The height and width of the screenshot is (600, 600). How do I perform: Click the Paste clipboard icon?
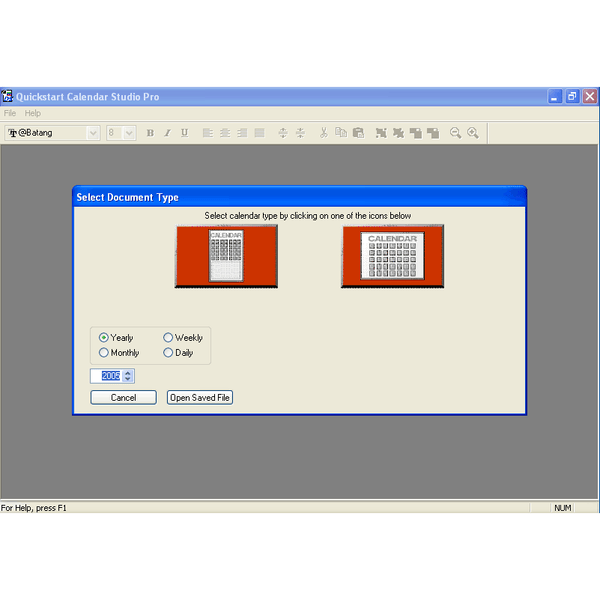tap(358, 133)
